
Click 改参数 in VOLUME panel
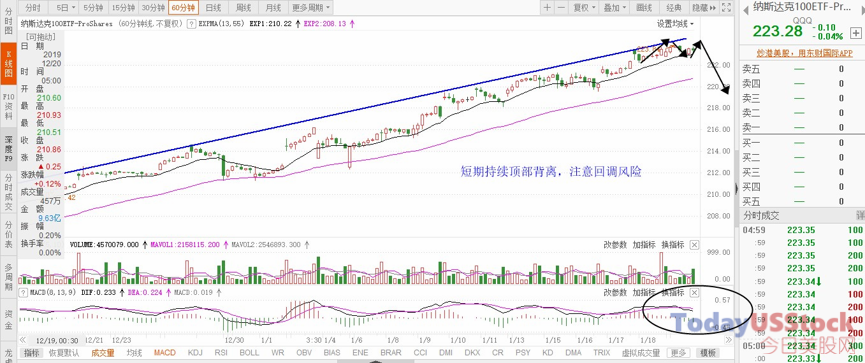(x=615, y=244)
